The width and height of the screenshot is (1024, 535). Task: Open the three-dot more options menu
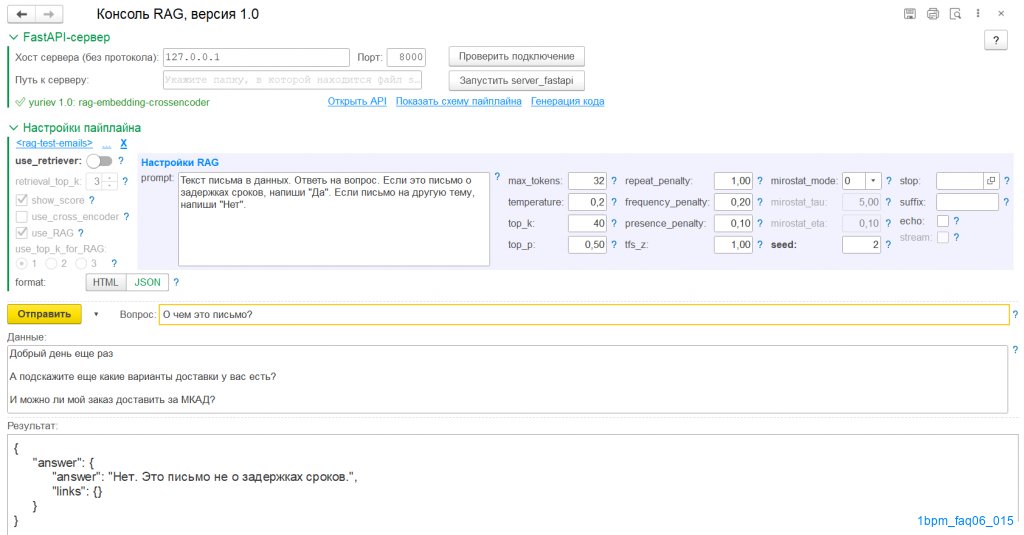[x=978, y=14]
